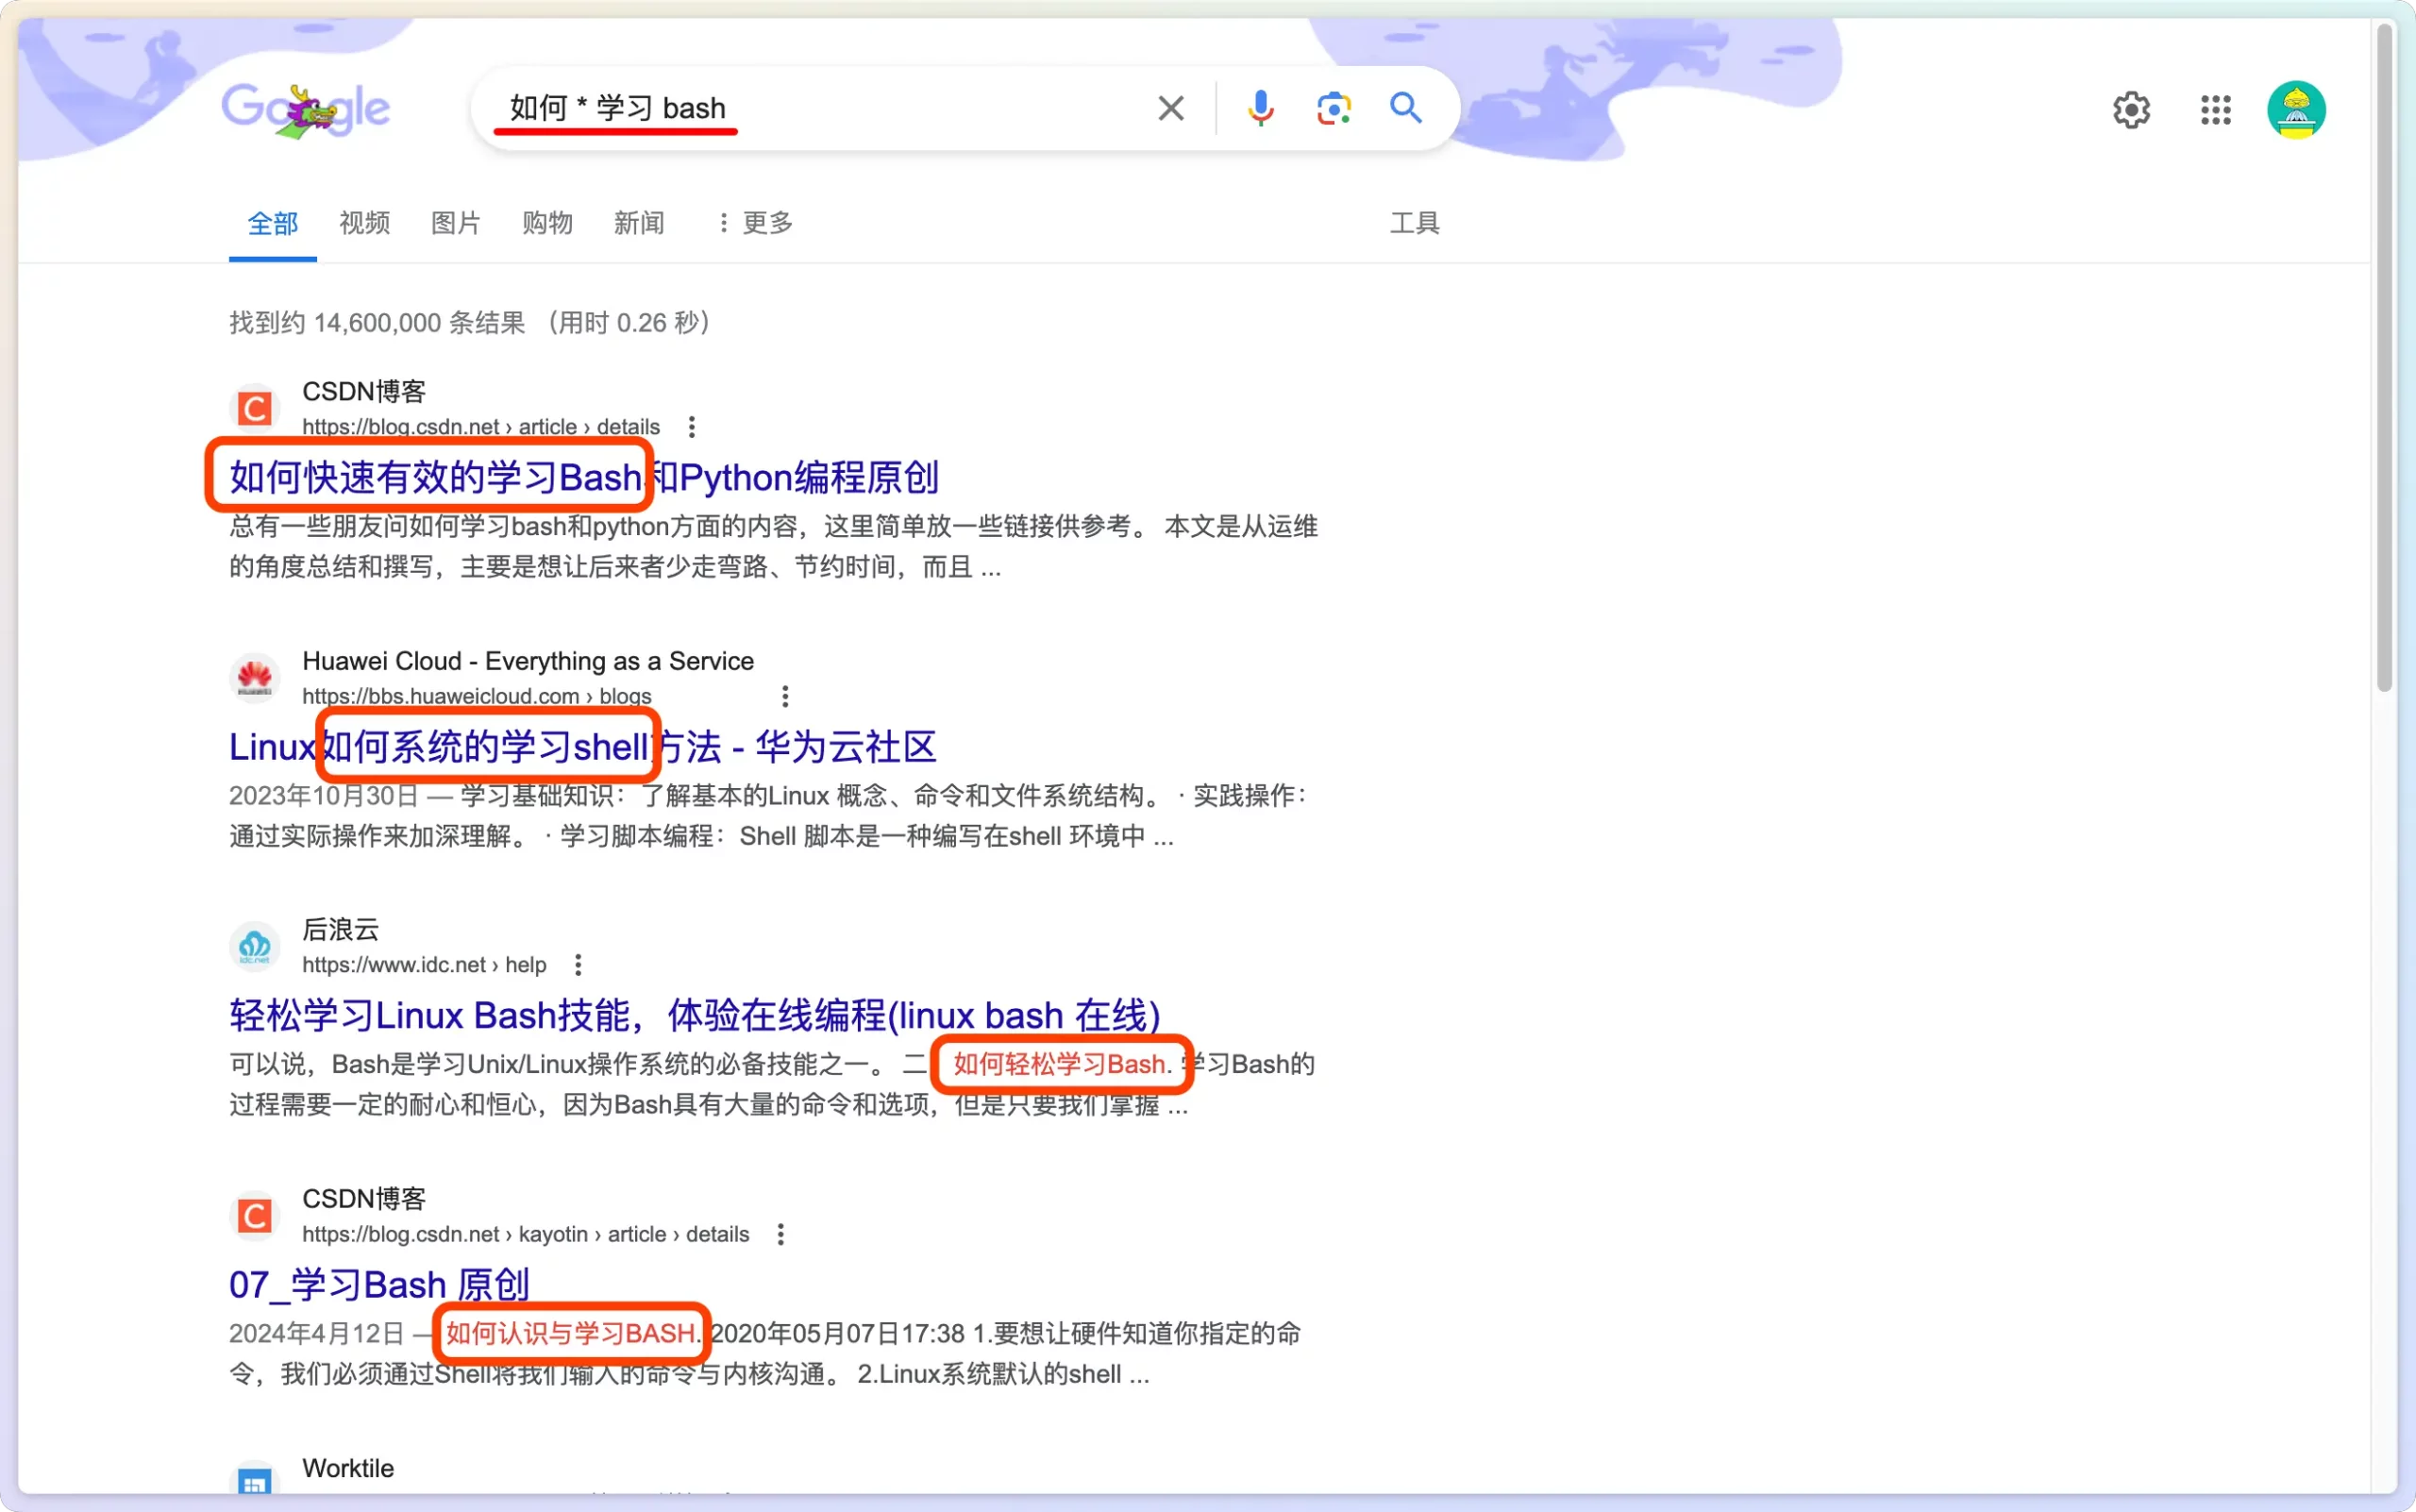Click the 如何轻松学习Bash highlighted snippet
2416x1512 pixels.
coord(1061,1064)
